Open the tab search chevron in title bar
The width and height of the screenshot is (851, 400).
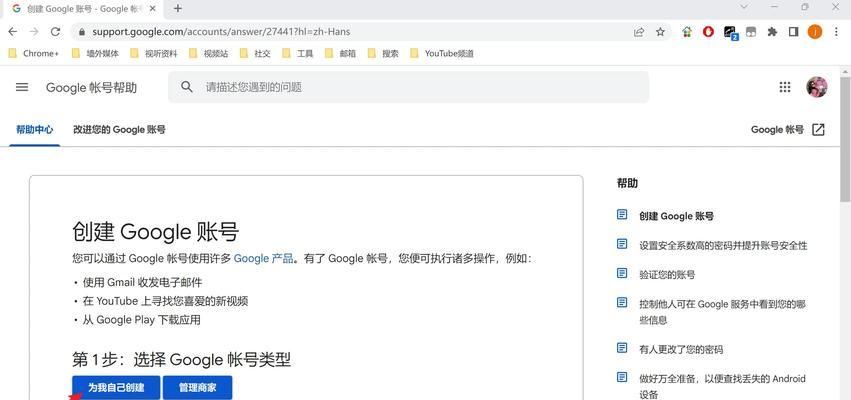pos(744,7)
